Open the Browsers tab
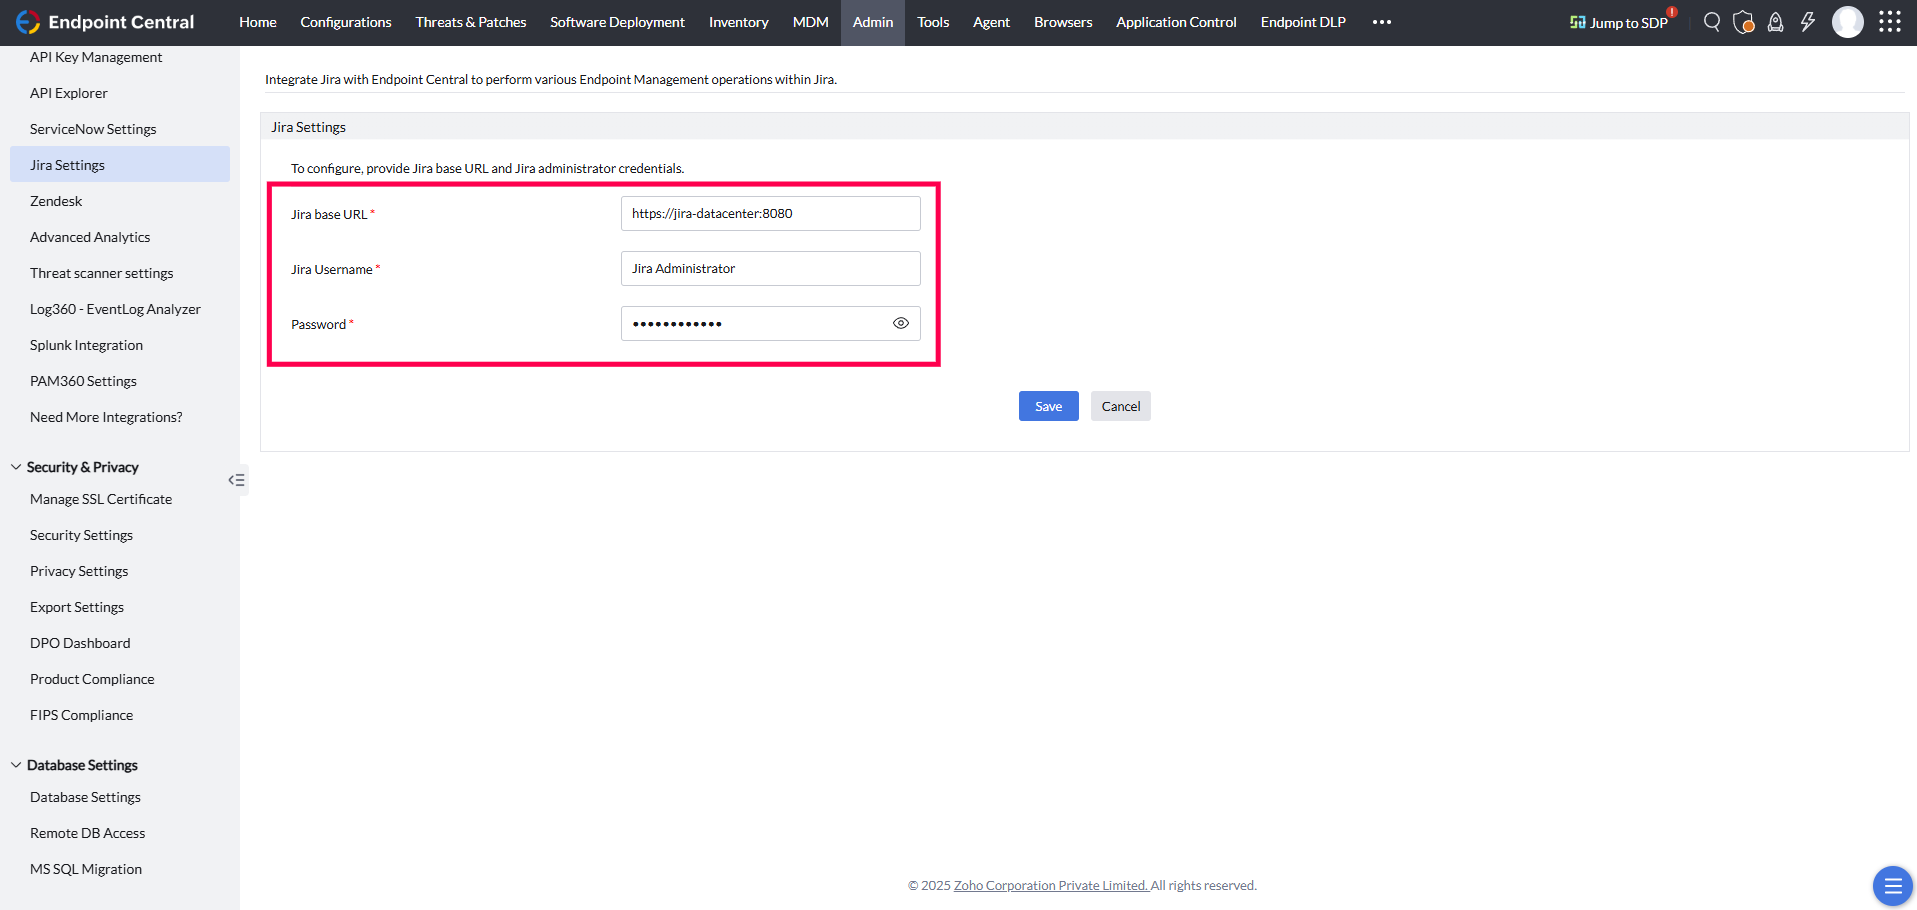 [x=1063, y=22]
